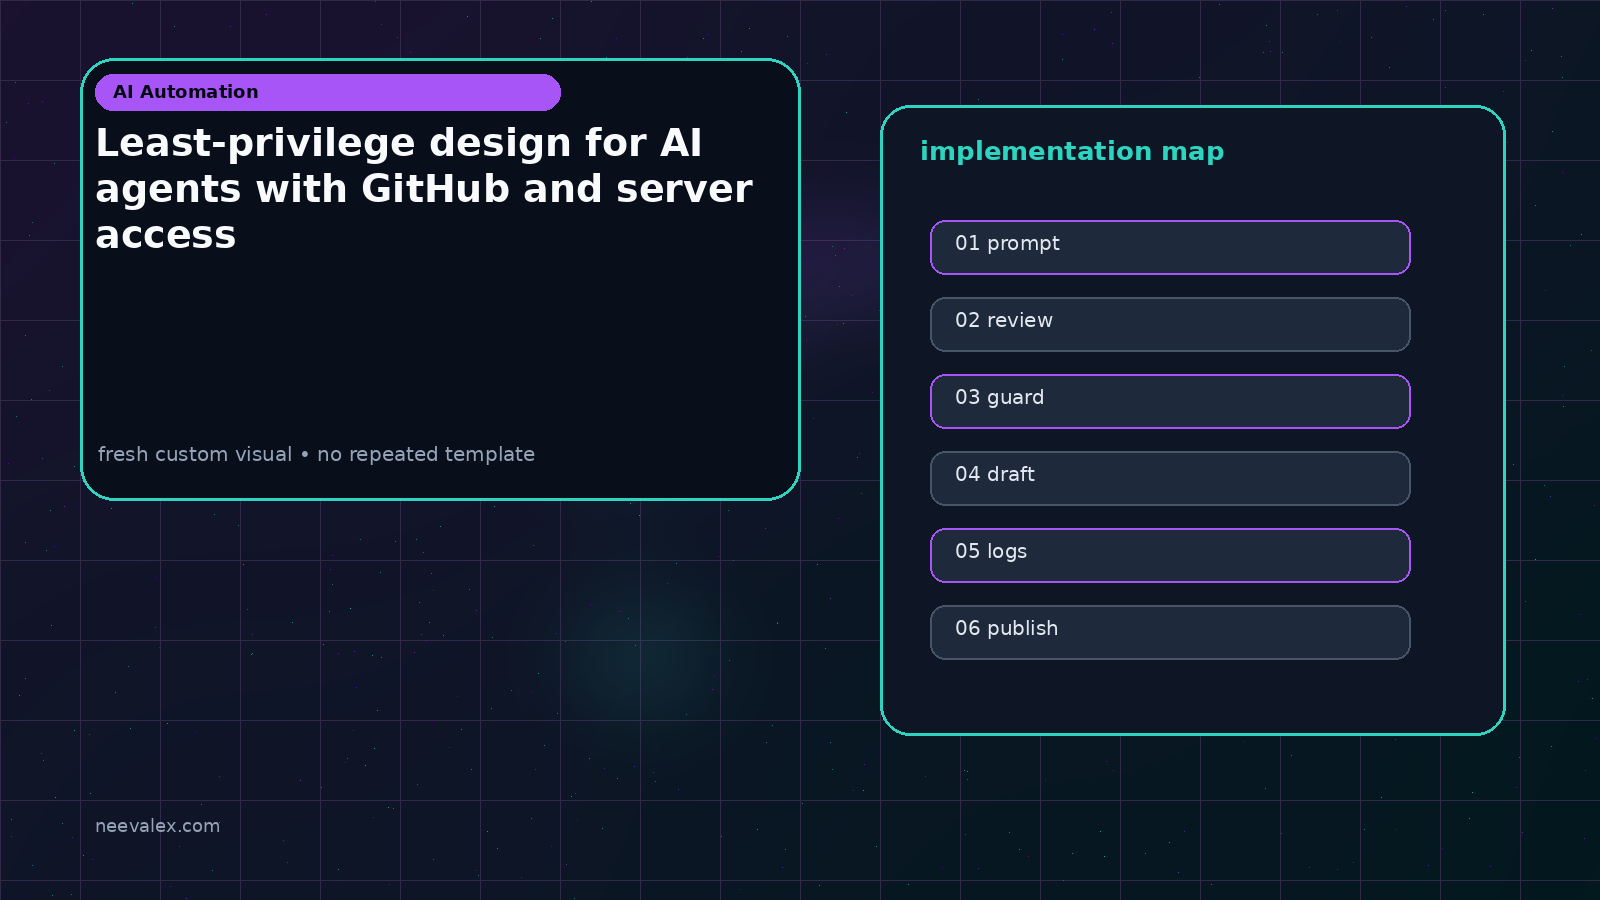Image resolution: width=1600 pixels, height=900 pixels.
Task: Select the '02 review' step
Action: point(1170,324)
